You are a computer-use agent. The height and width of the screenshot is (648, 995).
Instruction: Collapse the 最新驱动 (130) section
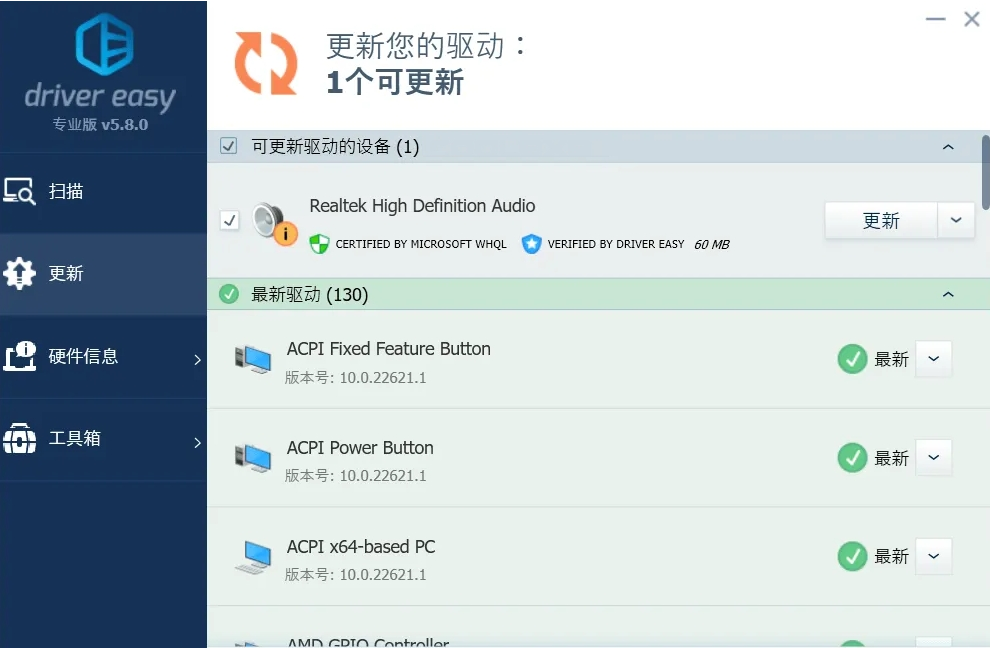pyautogui.click(x=948, y=294)
